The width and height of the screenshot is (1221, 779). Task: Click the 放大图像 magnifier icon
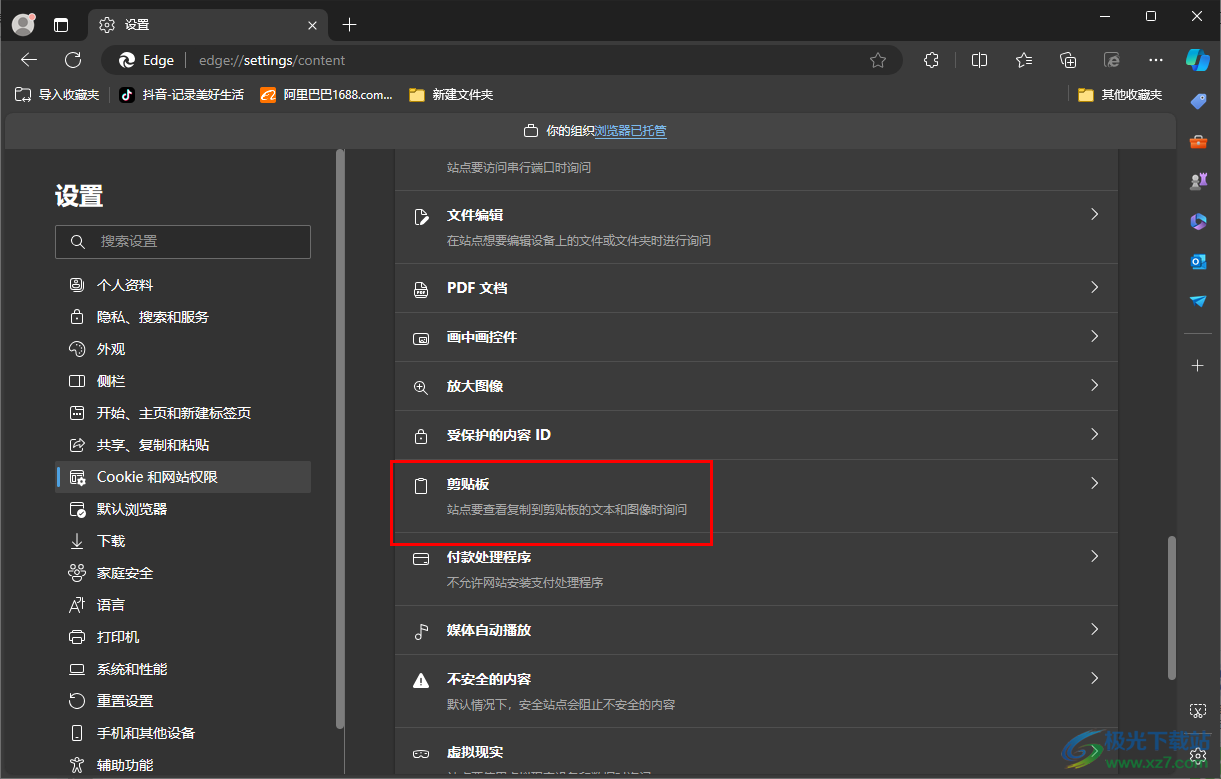[422, 387]
